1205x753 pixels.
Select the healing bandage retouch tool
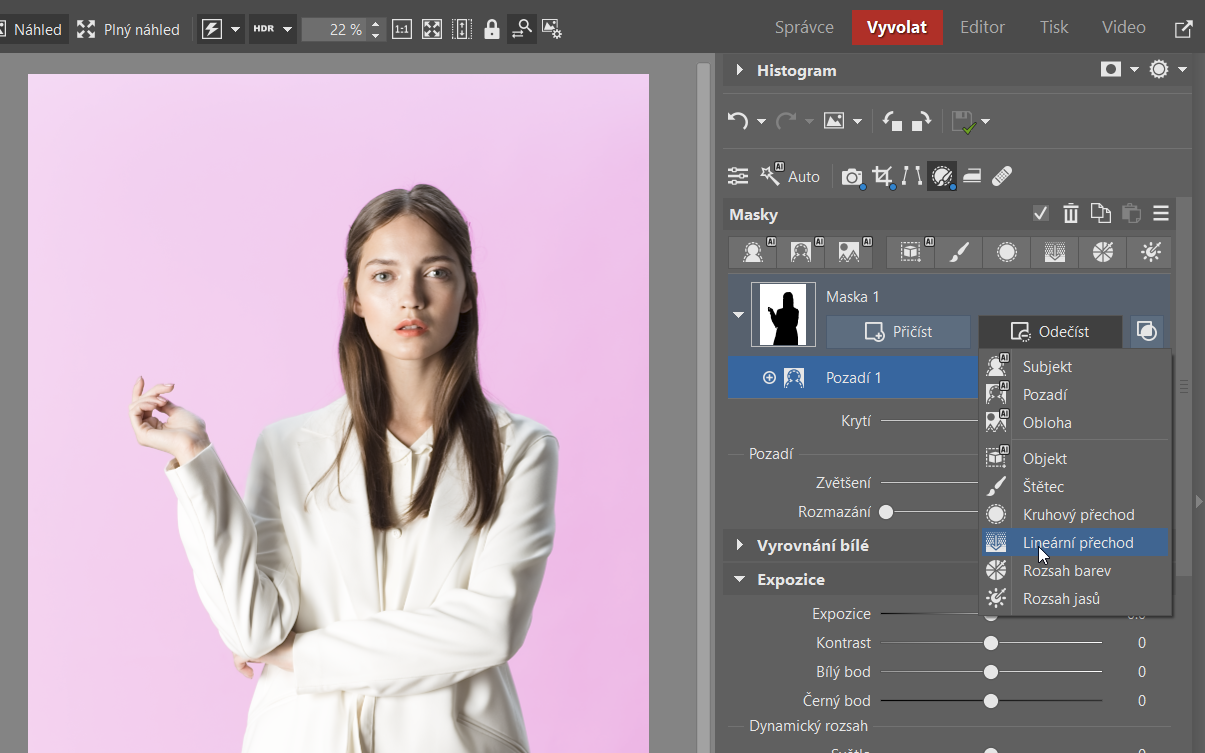click(1002, 176)
